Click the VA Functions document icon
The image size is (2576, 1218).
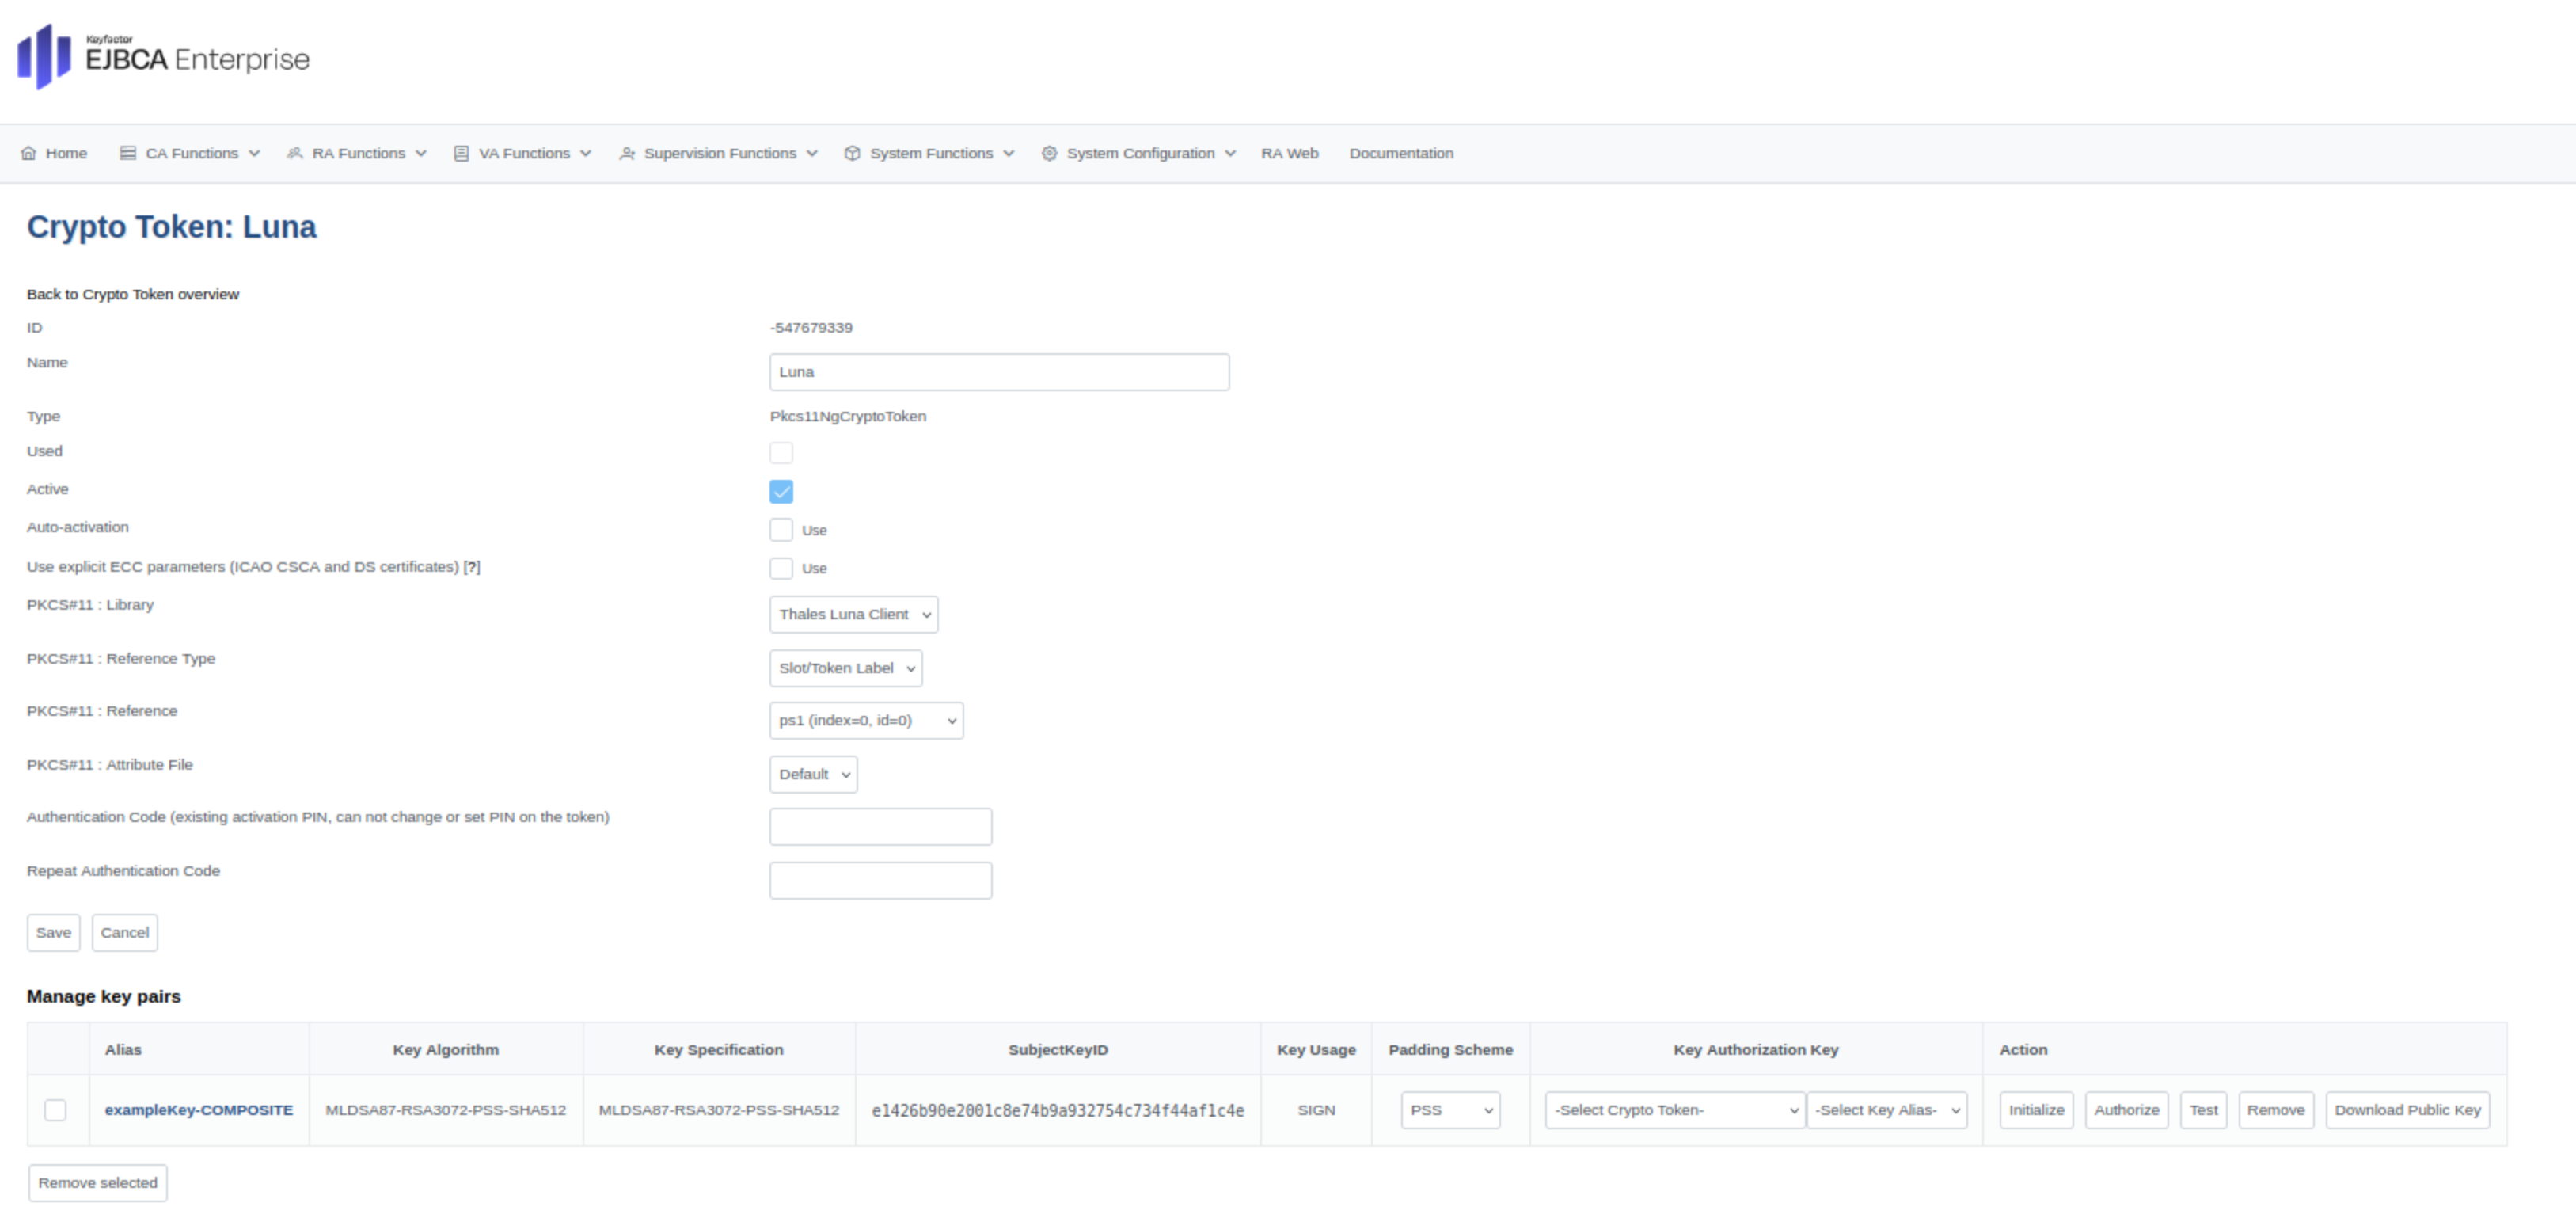click(460, 153)
